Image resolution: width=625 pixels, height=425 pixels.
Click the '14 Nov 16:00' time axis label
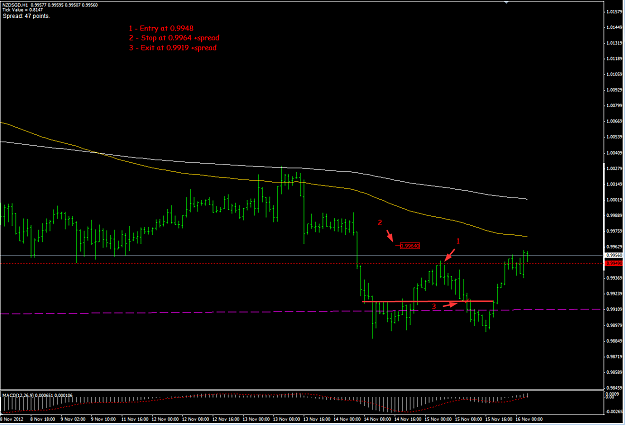408,419
